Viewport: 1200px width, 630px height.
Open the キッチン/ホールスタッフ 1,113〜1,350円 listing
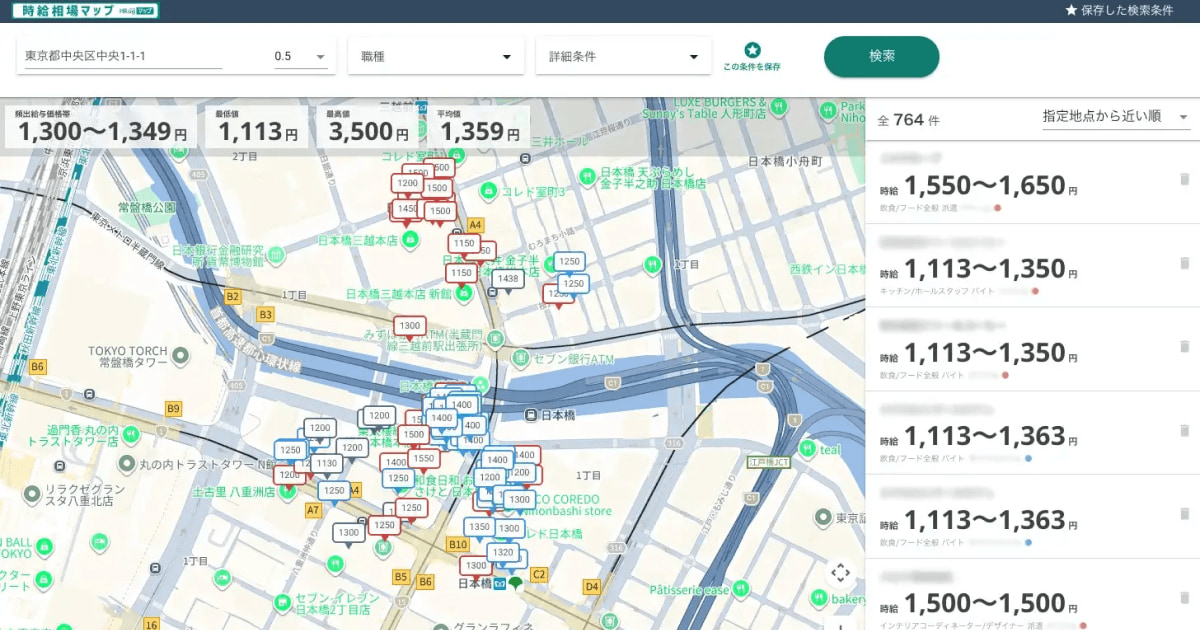point(1032,266)
